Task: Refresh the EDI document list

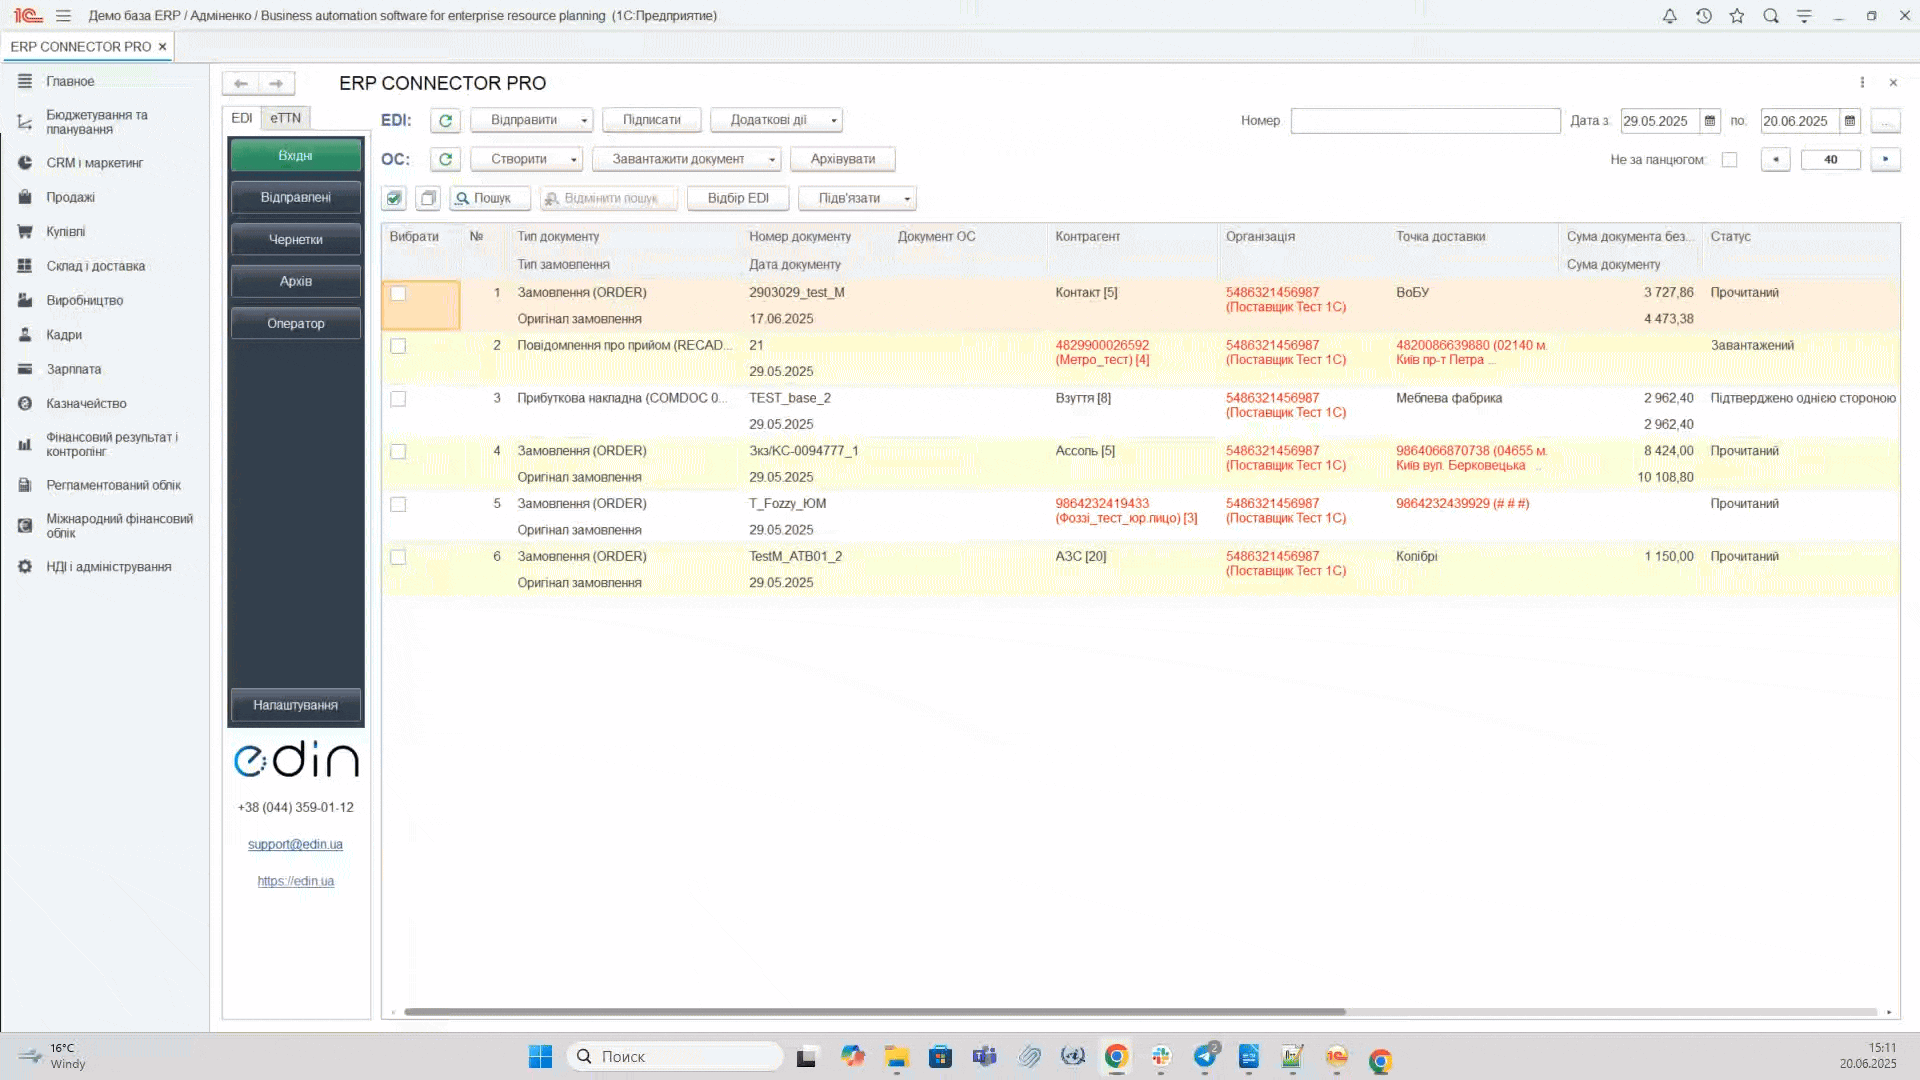Action: click(x=445, y=120)
